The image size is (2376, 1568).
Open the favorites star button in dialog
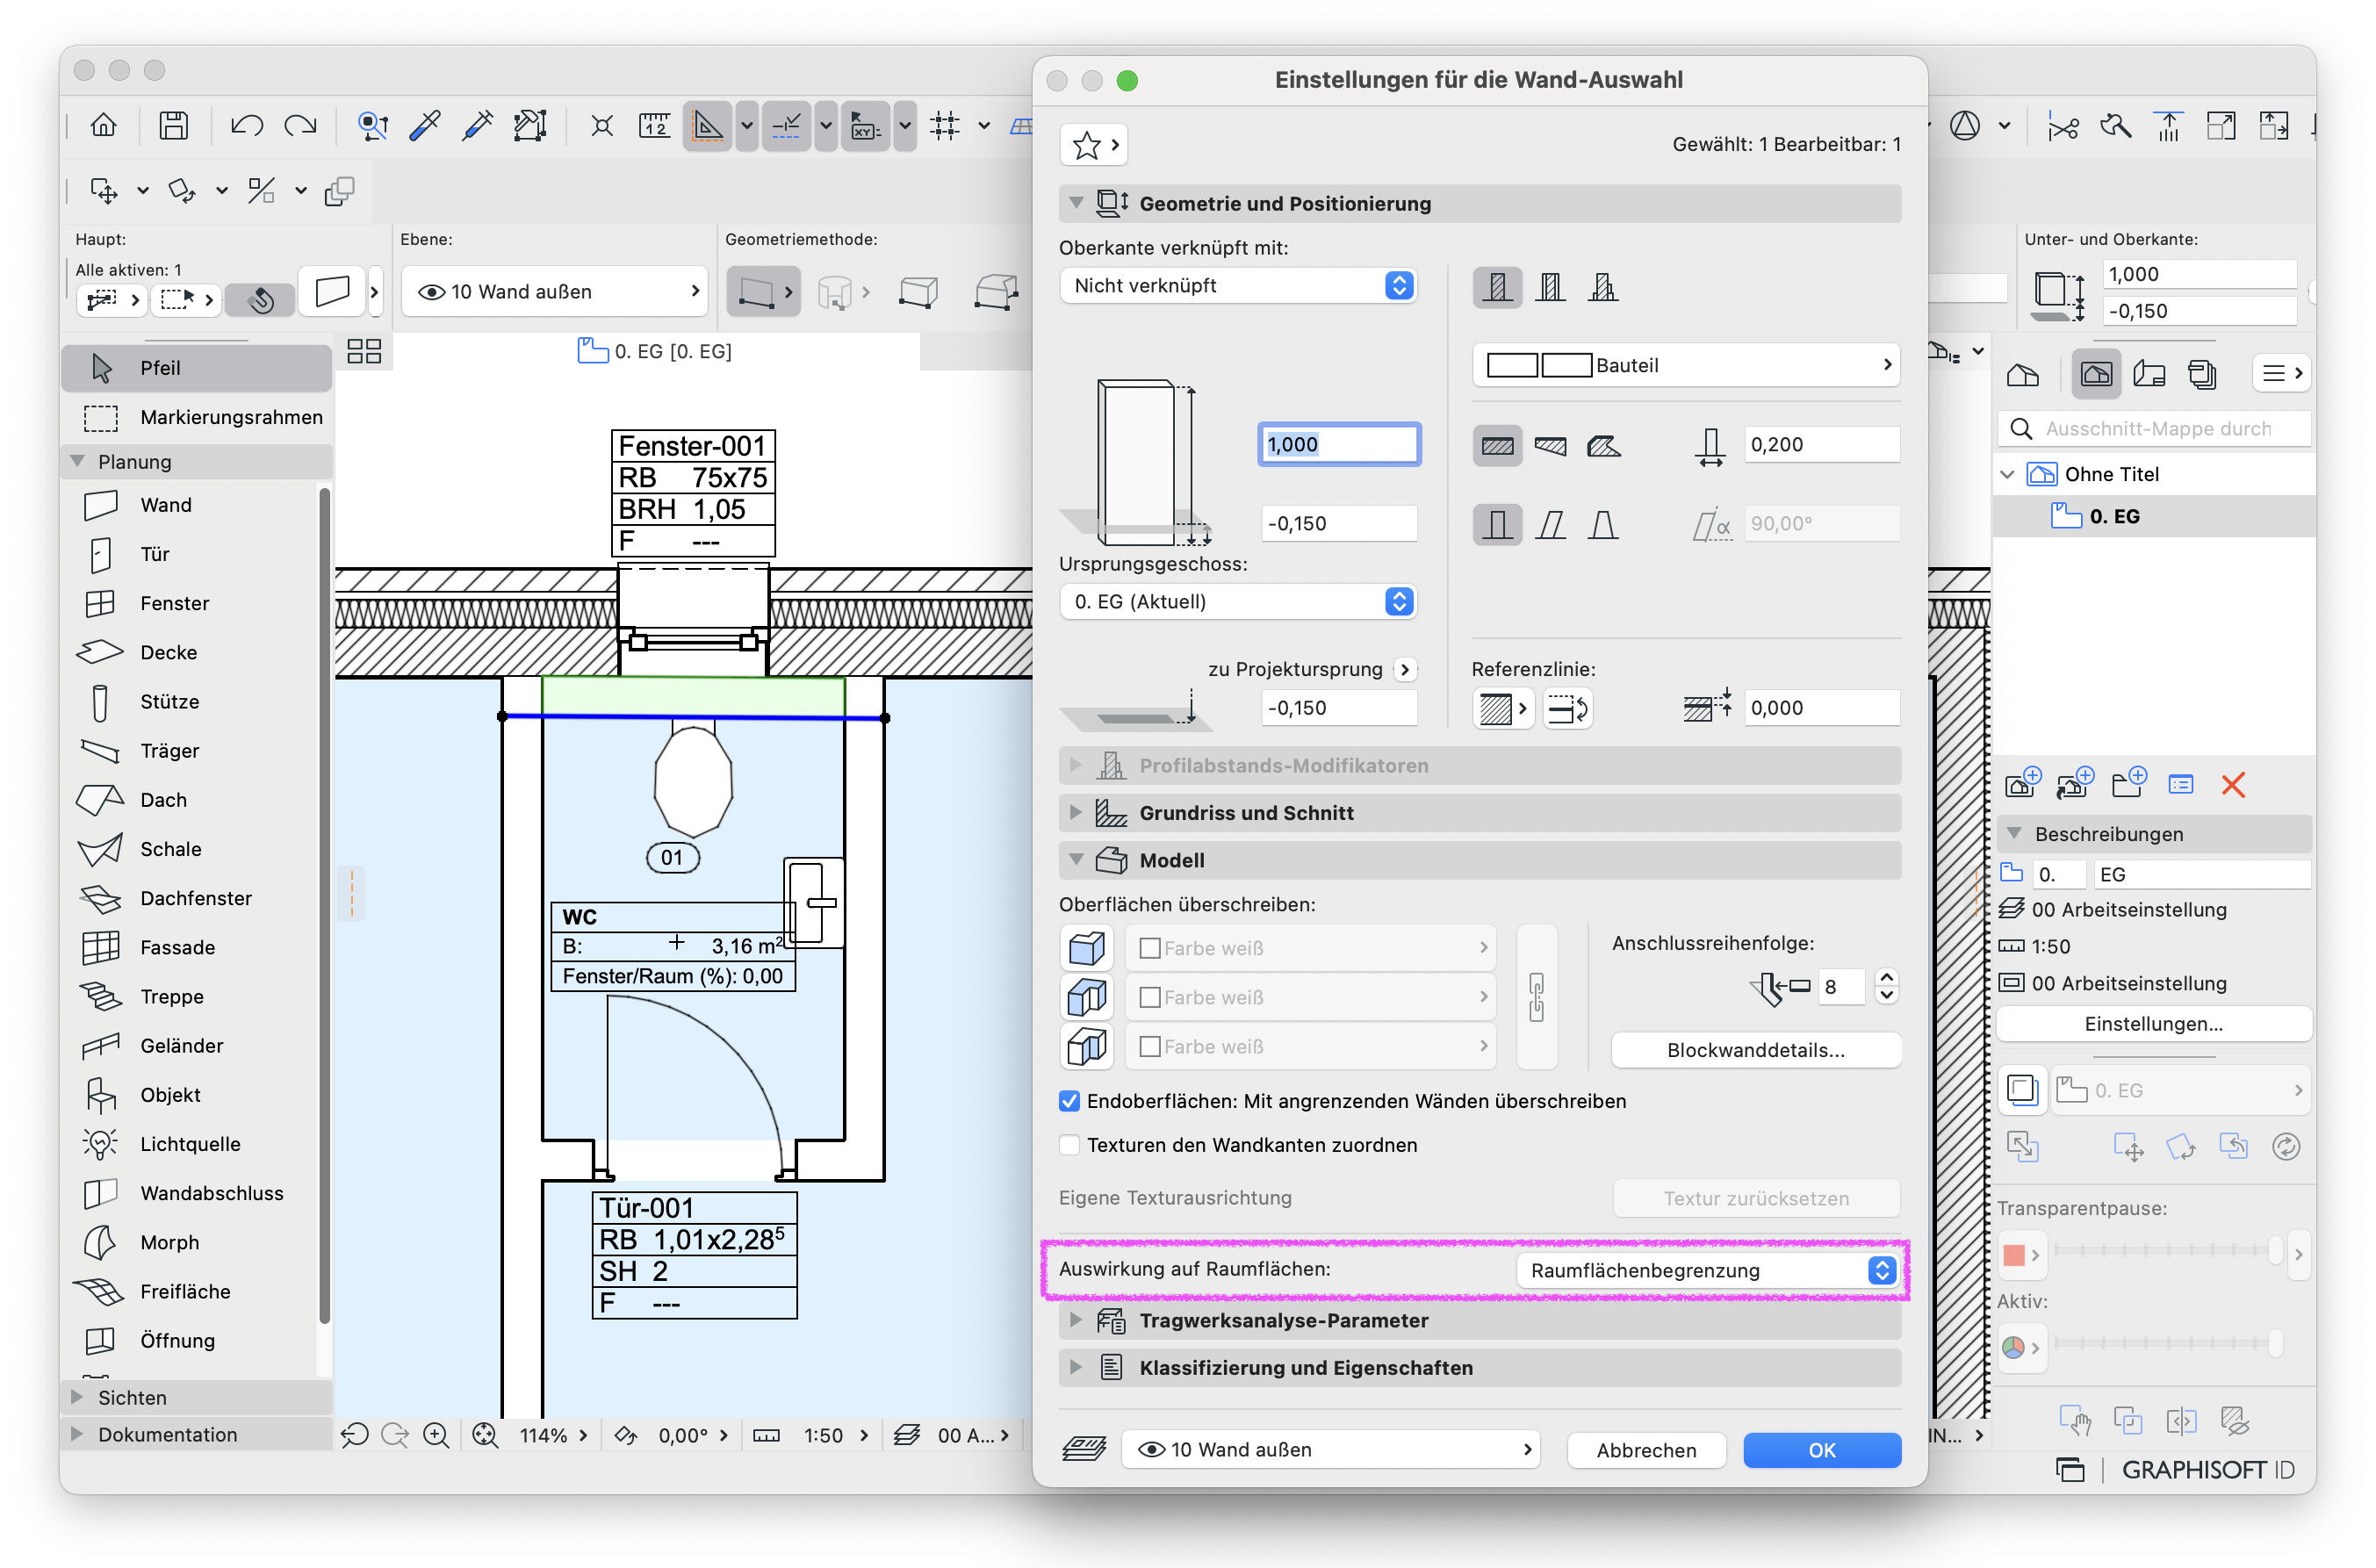pos(1093,145)
